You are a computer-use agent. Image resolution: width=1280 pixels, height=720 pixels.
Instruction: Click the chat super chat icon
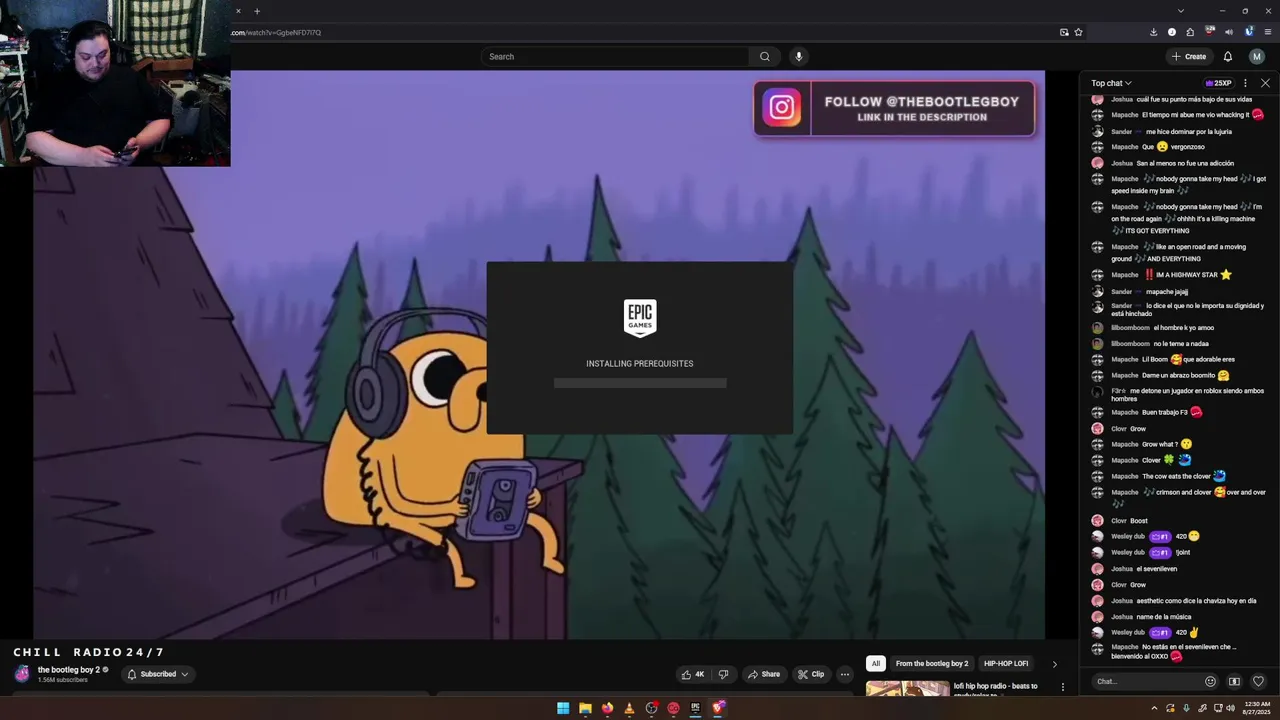(x=1234, y=682)
